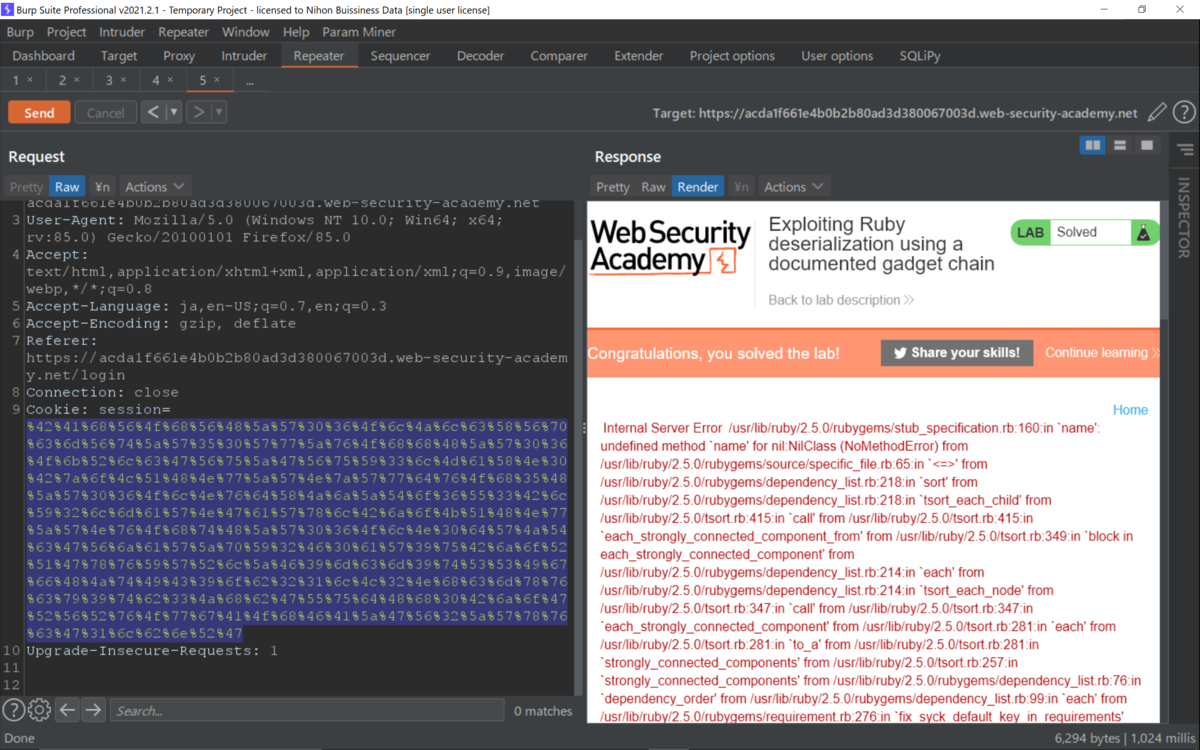The height and width of the screenshot is (750, 1200).
Task: Click the Web Security Academy logo
Action: [670, 247]
